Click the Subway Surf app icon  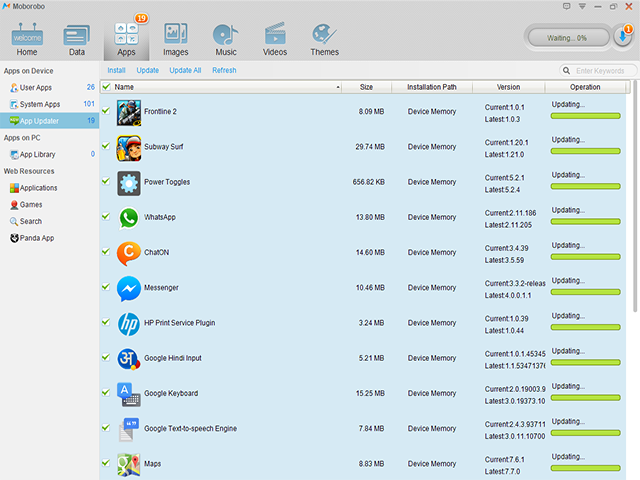(129, 147)
